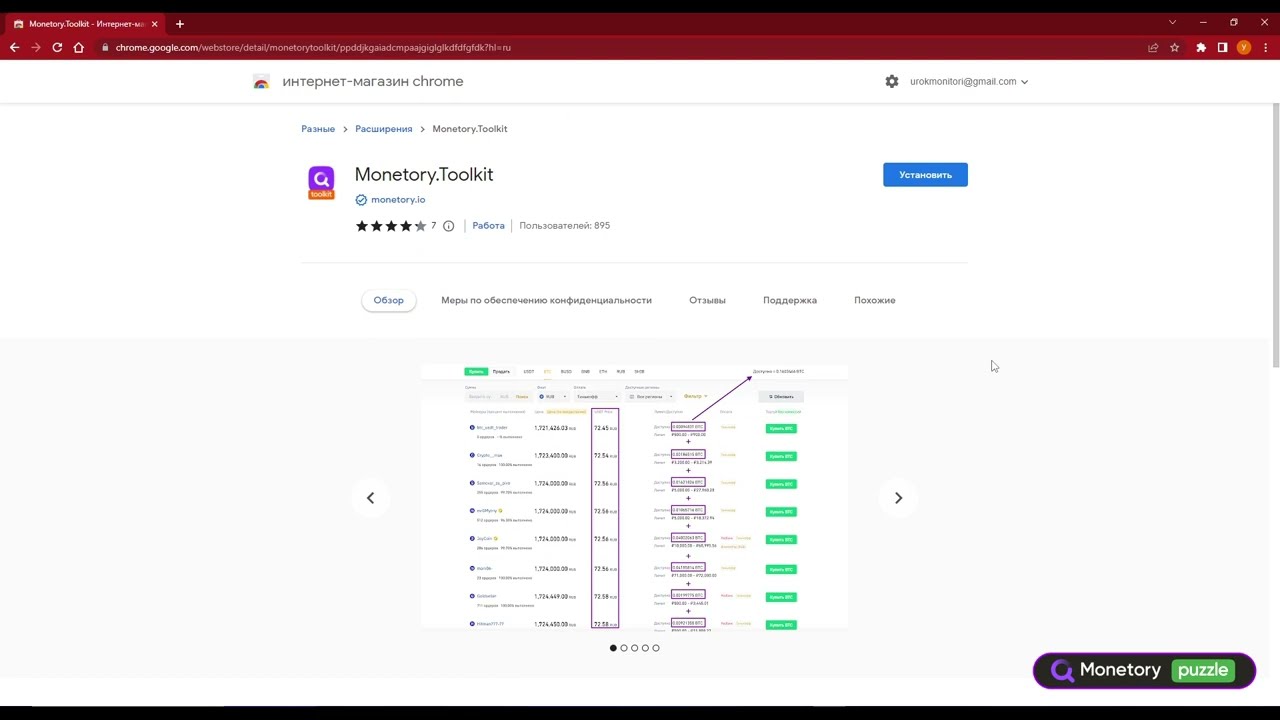Click the Monetory.Toolkit breadcrumb text
The image size is (1280, 720).
point(470,129)
